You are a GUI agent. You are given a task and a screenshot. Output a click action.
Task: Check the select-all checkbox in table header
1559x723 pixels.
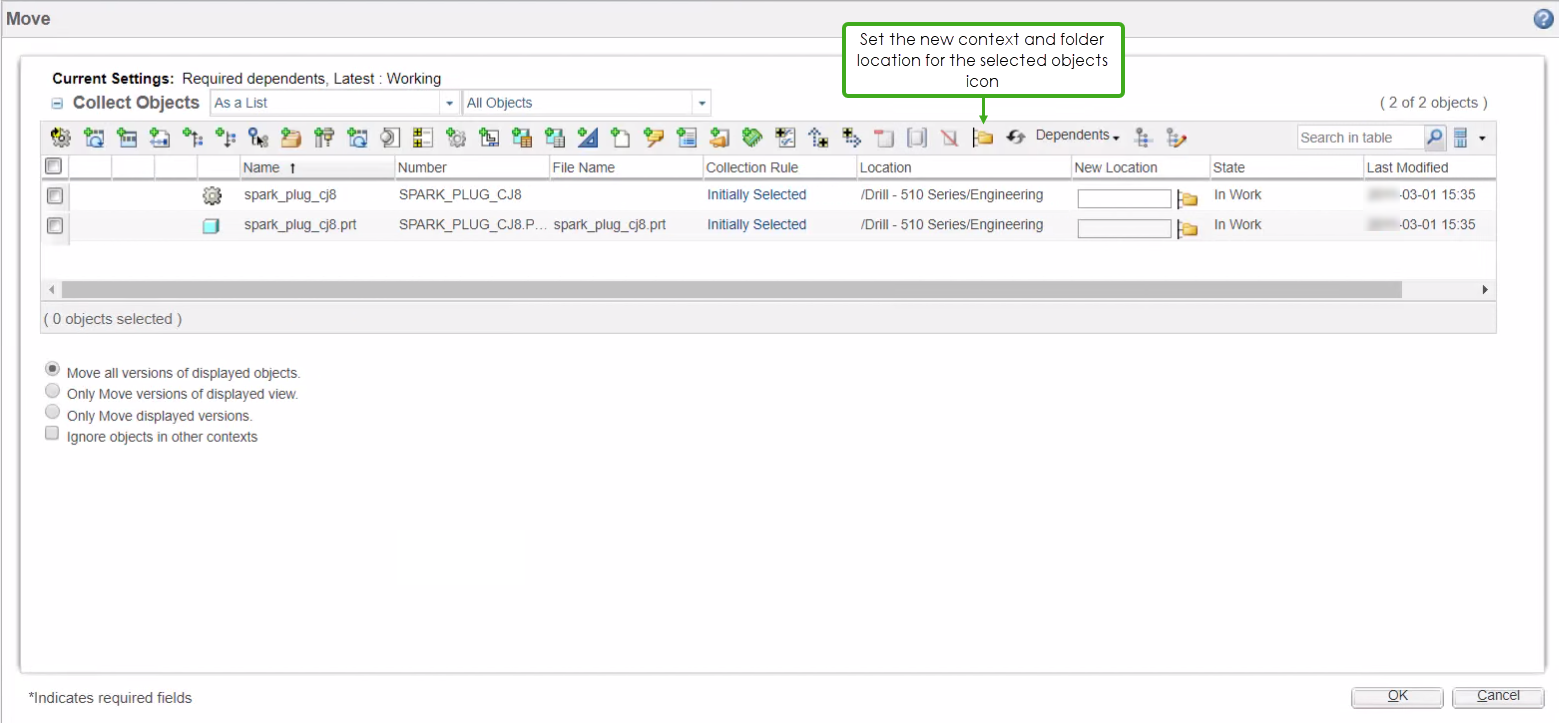pyautogui.click(x=55, y=166)
